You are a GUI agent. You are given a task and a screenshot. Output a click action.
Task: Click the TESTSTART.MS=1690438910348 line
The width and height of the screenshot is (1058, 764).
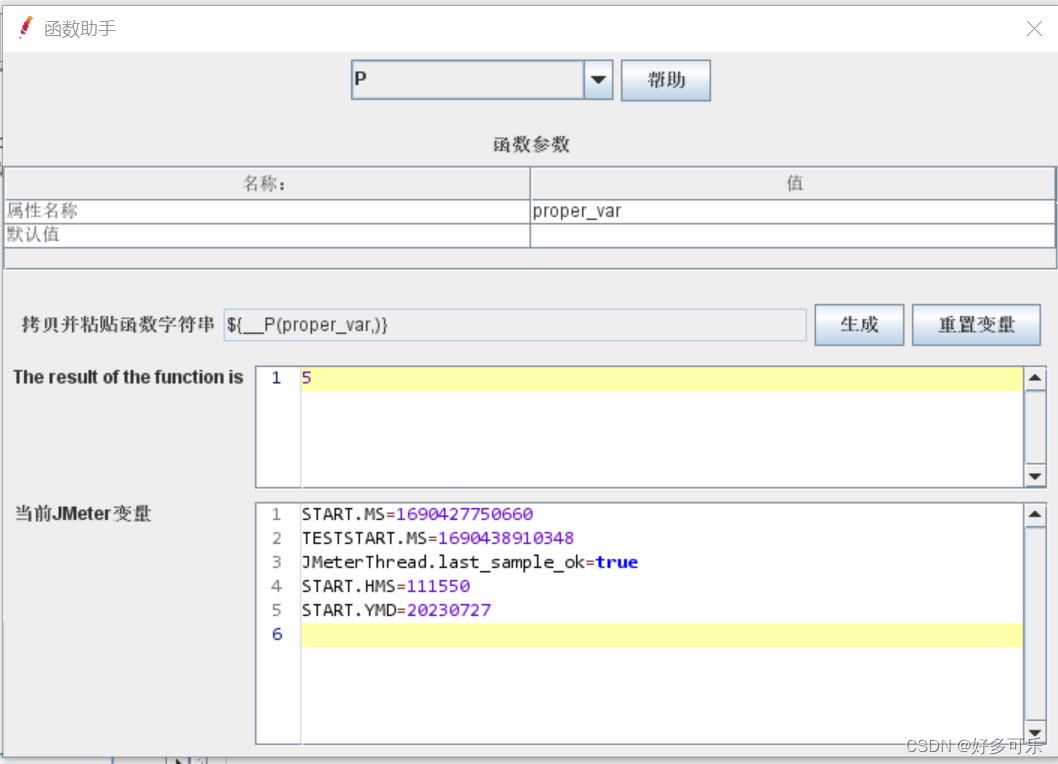438,539
